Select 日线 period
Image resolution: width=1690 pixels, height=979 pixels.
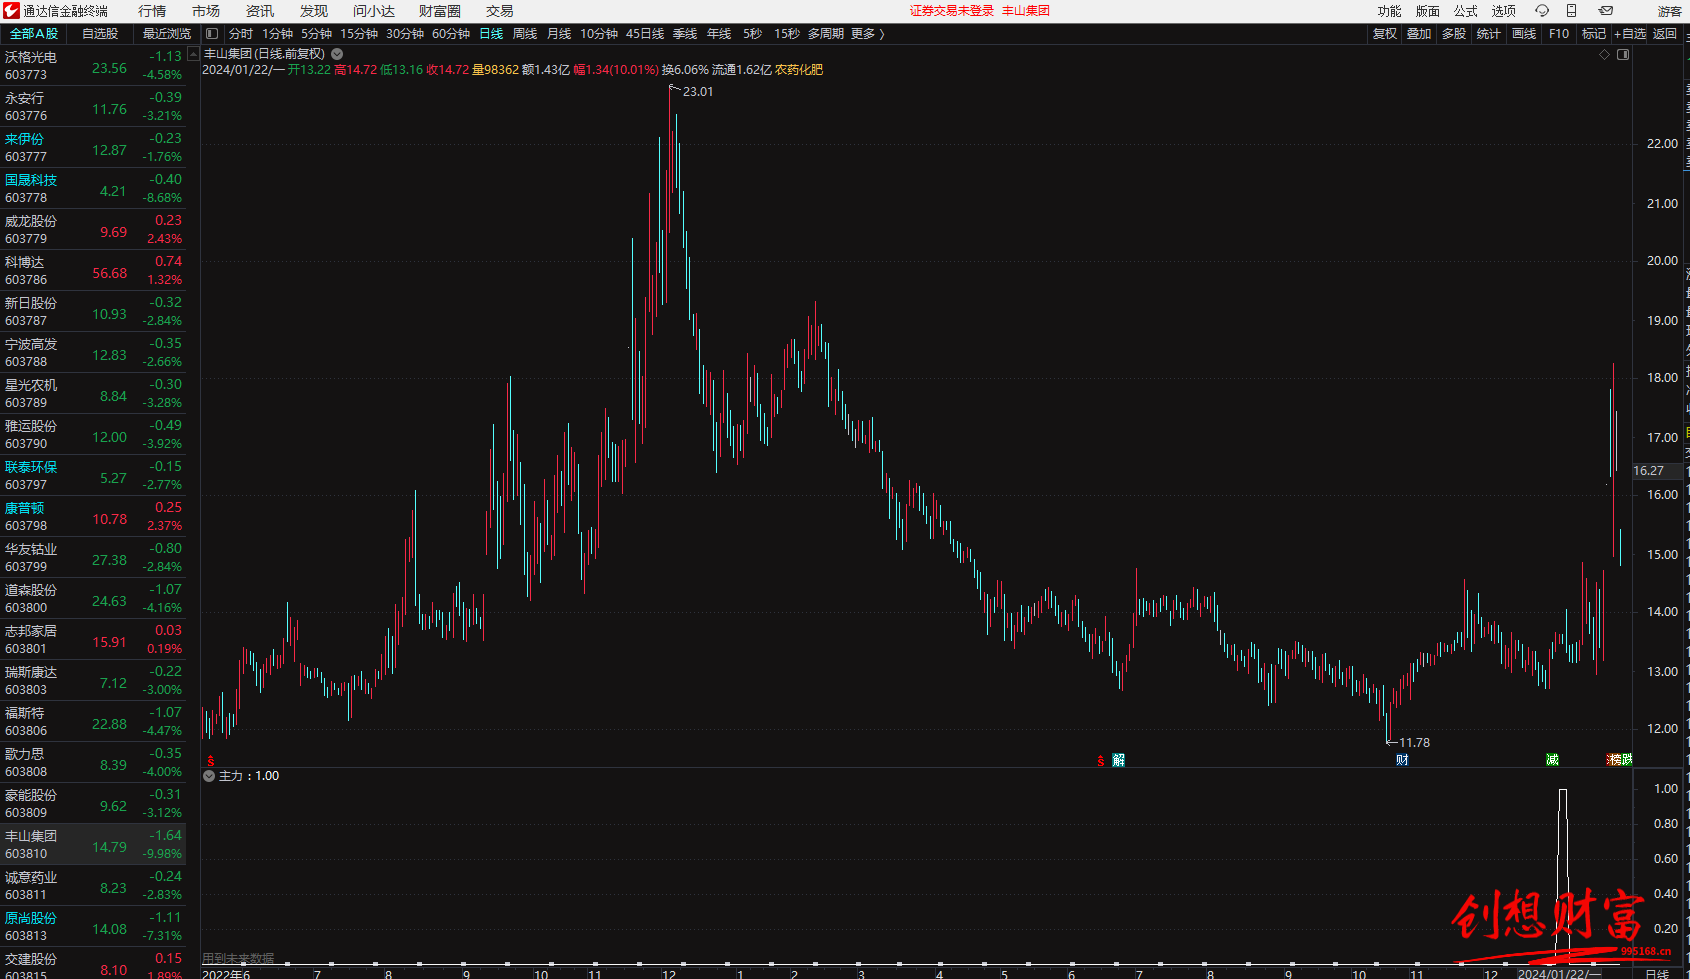(491, 34)
